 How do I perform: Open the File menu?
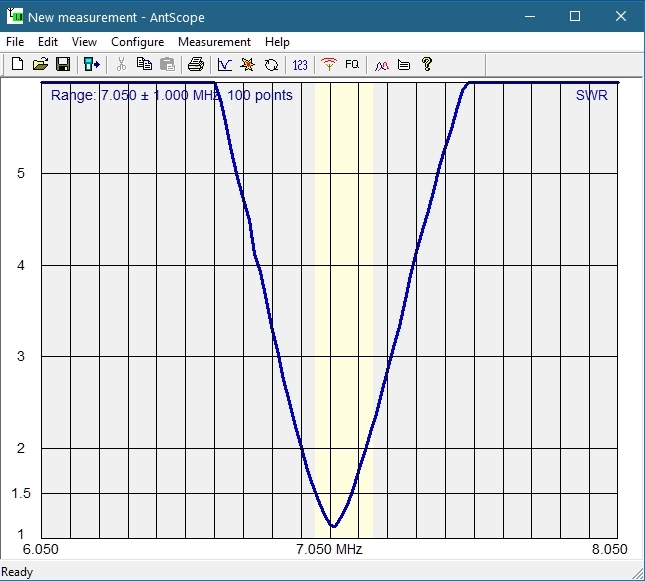[15, 42]
